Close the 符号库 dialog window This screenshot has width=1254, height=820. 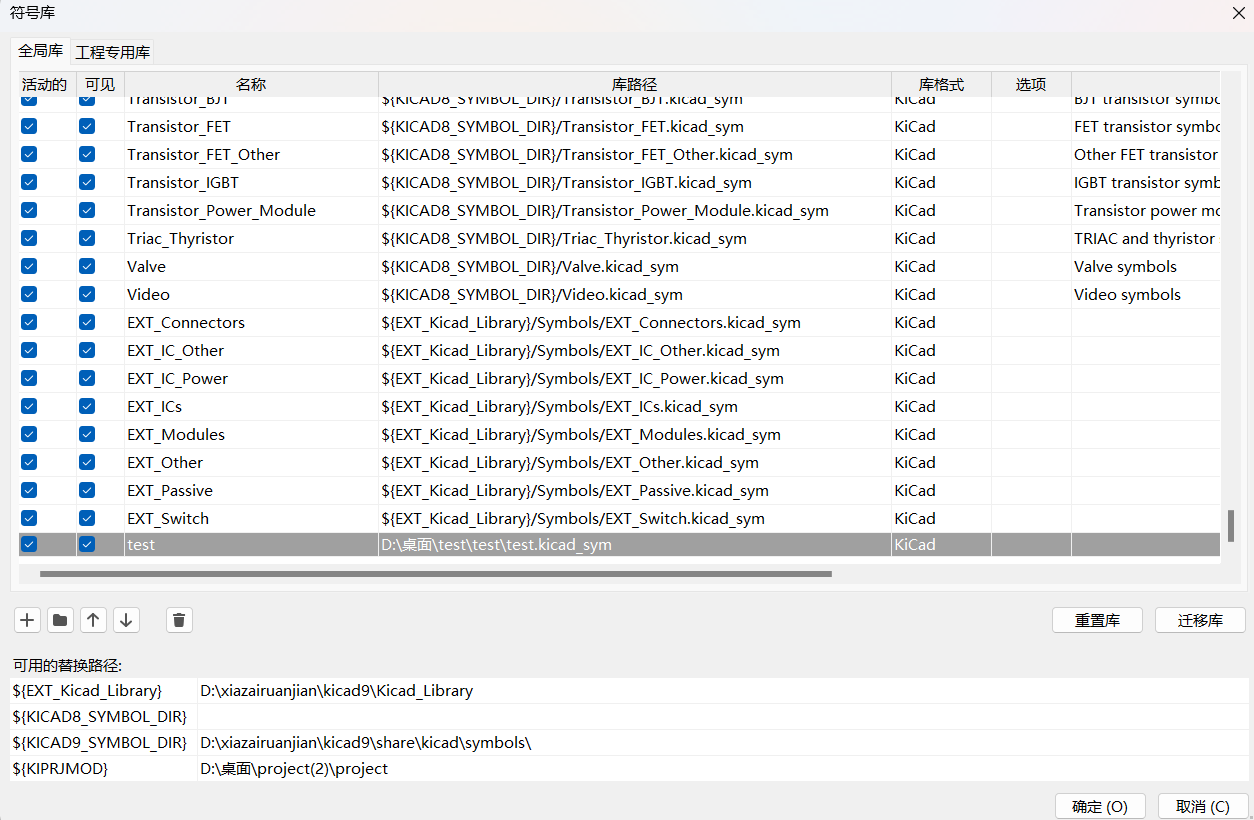1237,13
